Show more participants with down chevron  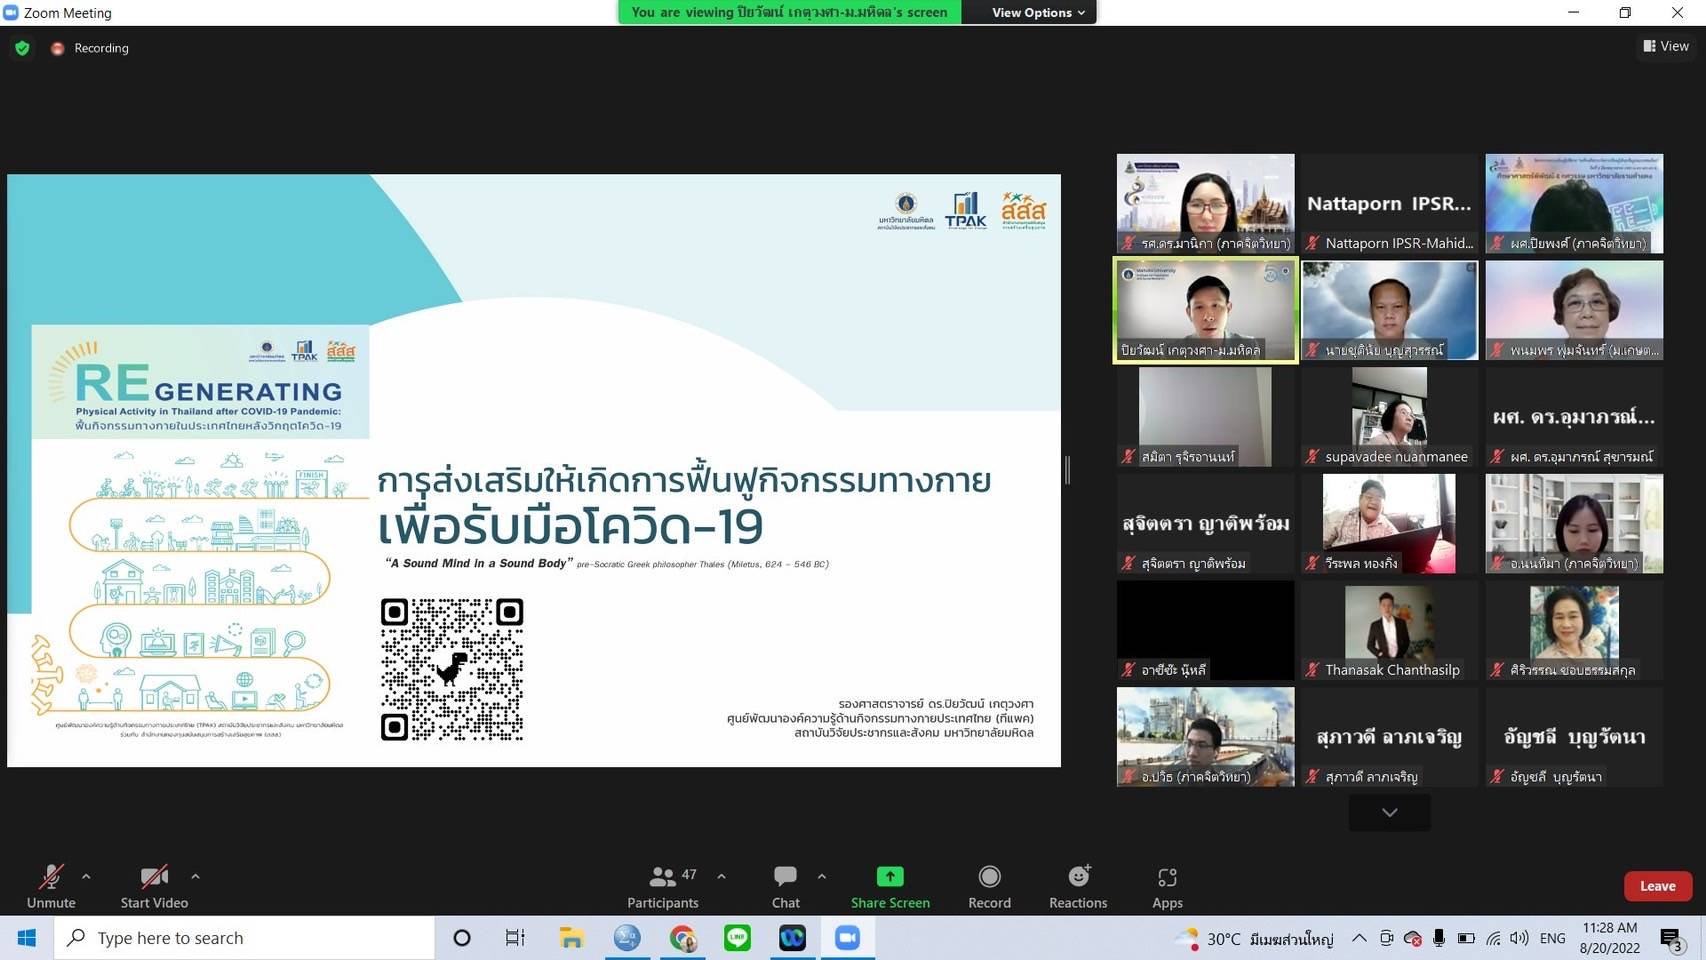[1389, 812]
